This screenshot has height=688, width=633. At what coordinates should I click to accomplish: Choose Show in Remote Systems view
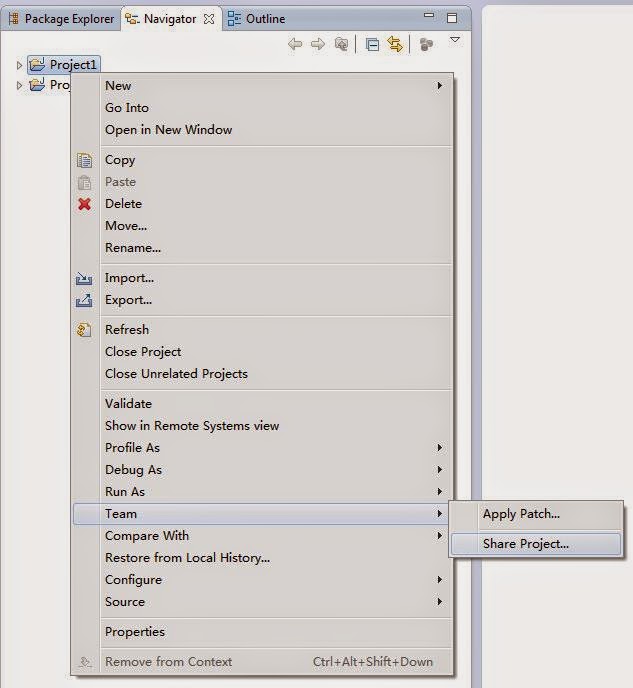tap(262, 425)
